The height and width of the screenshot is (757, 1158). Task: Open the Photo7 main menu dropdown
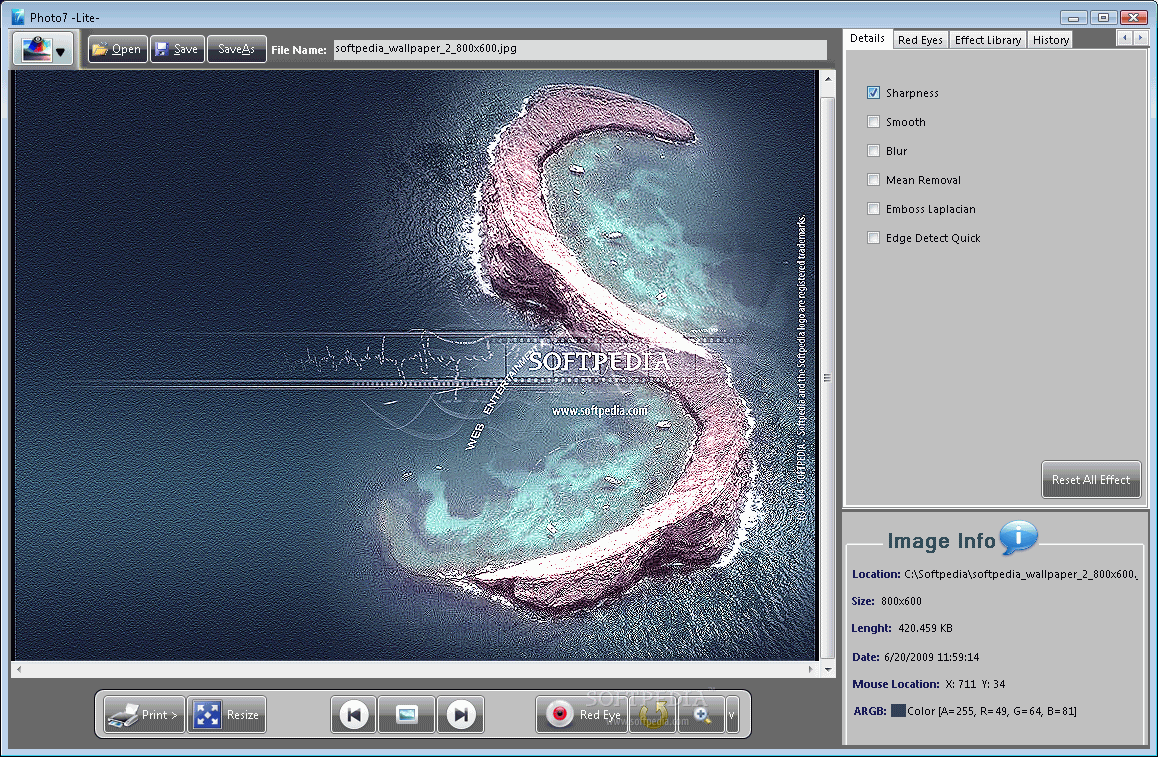click(x=43, y=49)
